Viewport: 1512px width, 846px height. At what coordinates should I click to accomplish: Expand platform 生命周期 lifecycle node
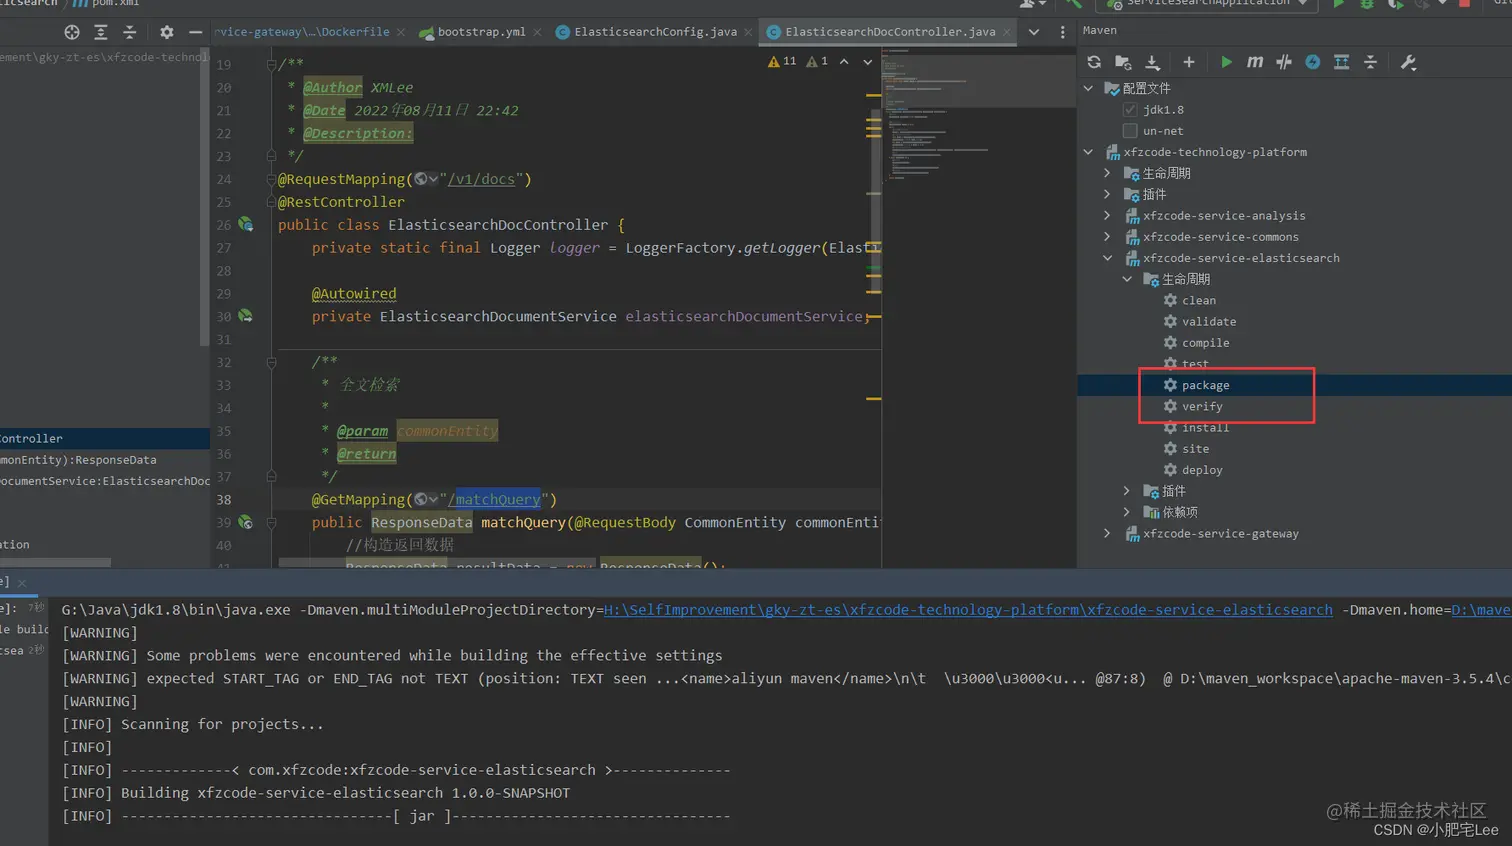tap(1108, 173)
